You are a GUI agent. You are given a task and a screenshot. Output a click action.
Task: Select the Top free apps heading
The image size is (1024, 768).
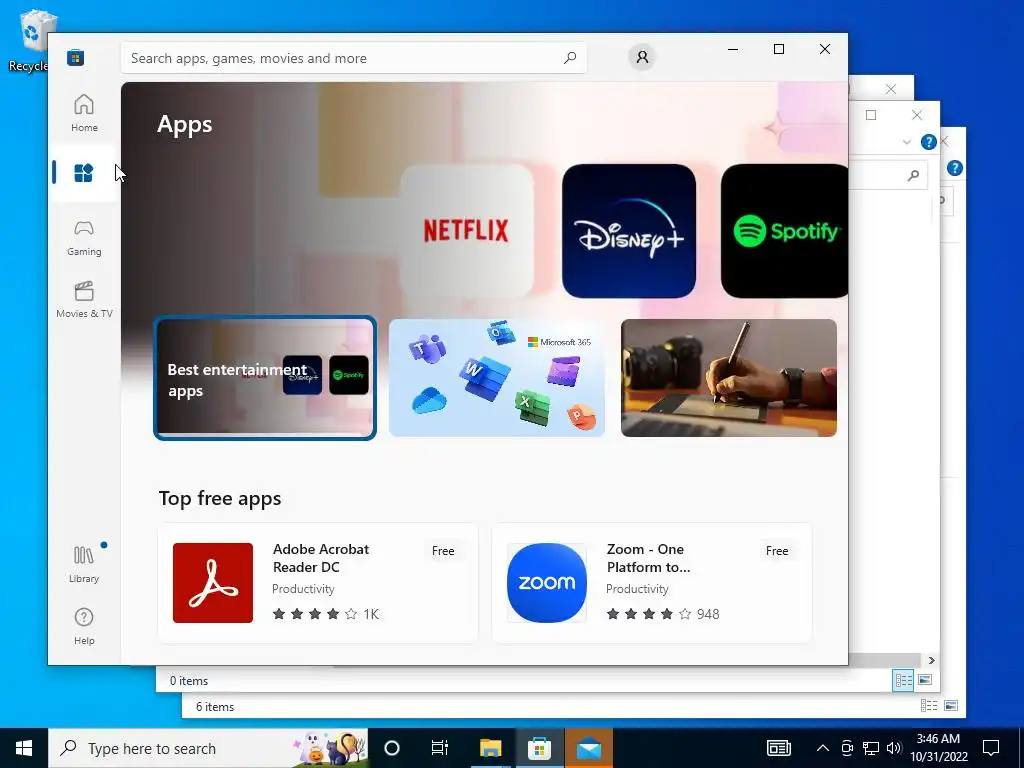click(x=220, y=498)
